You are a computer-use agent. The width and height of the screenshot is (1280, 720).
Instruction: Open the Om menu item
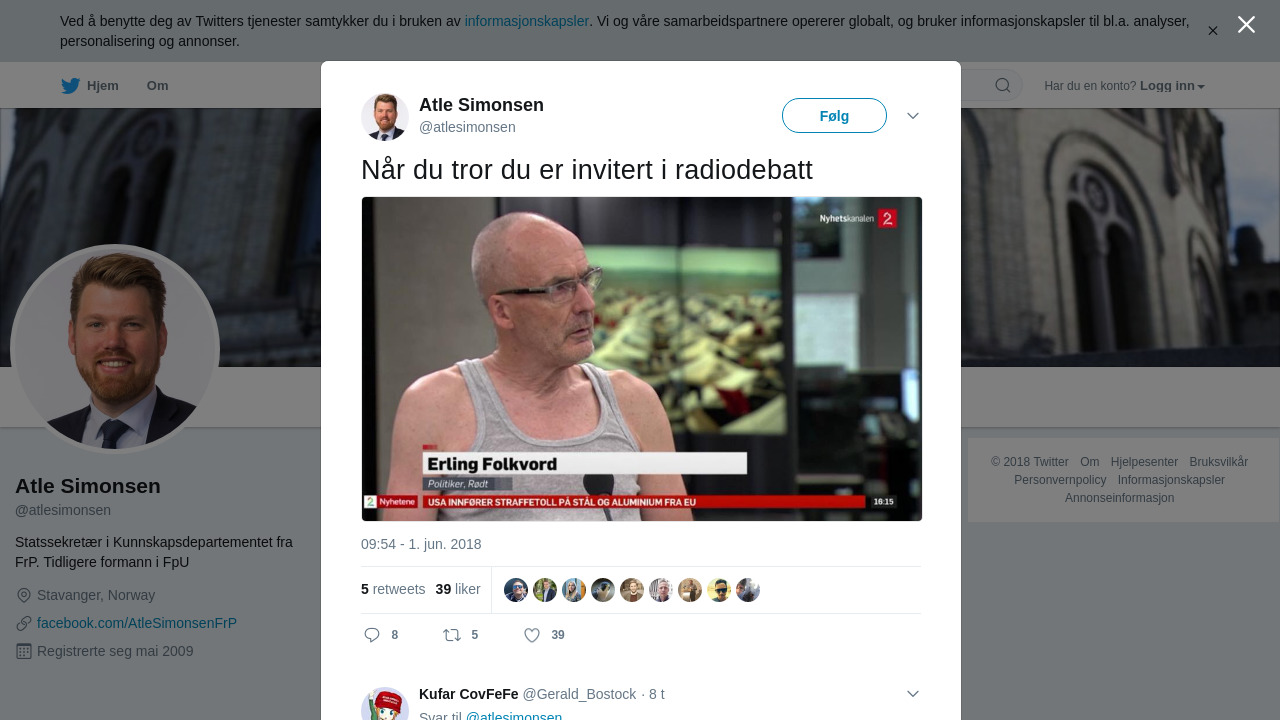click(158, 86)
